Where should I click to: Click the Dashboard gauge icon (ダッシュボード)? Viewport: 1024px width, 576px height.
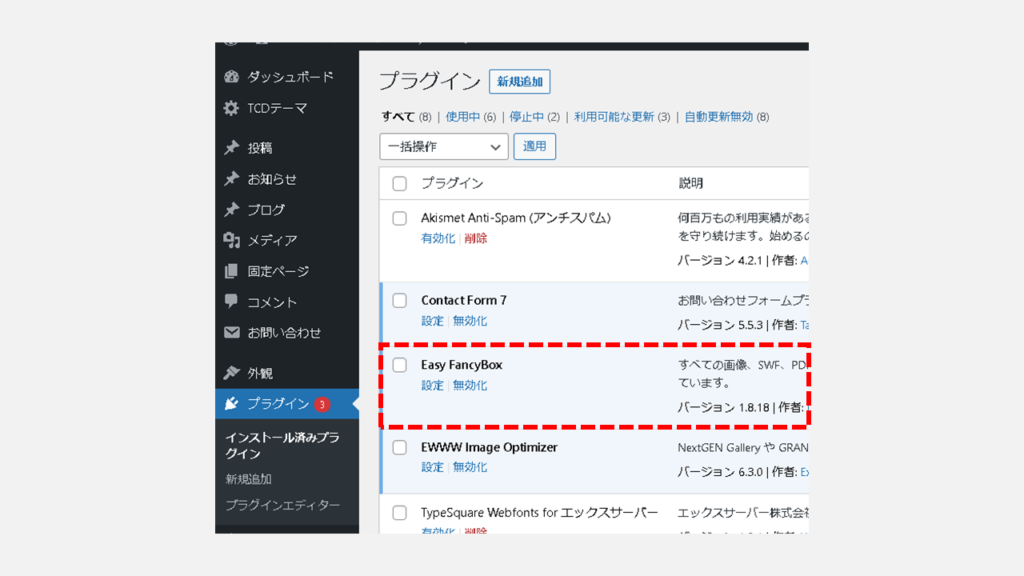point(232,77)
